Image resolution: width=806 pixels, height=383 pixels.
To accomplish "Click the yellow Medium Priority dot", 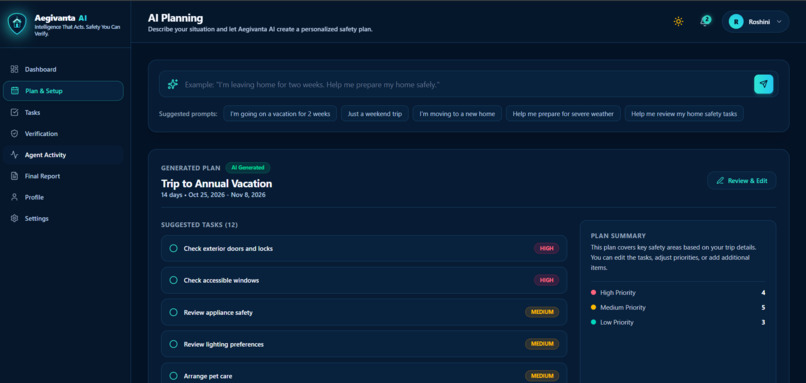I will [593, 307].
